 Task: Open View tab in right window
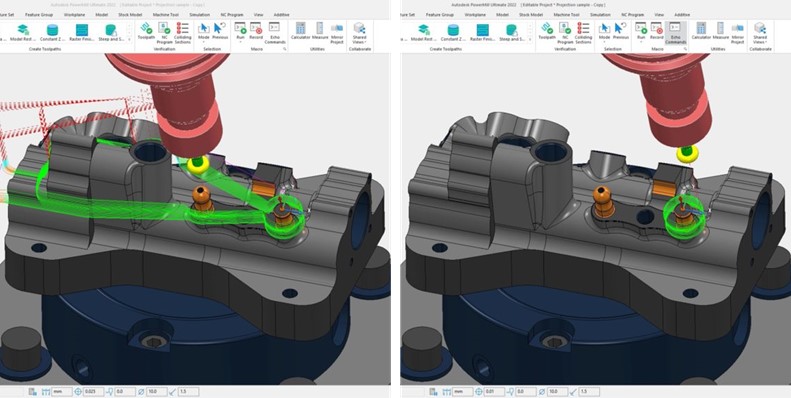(659, 15)
